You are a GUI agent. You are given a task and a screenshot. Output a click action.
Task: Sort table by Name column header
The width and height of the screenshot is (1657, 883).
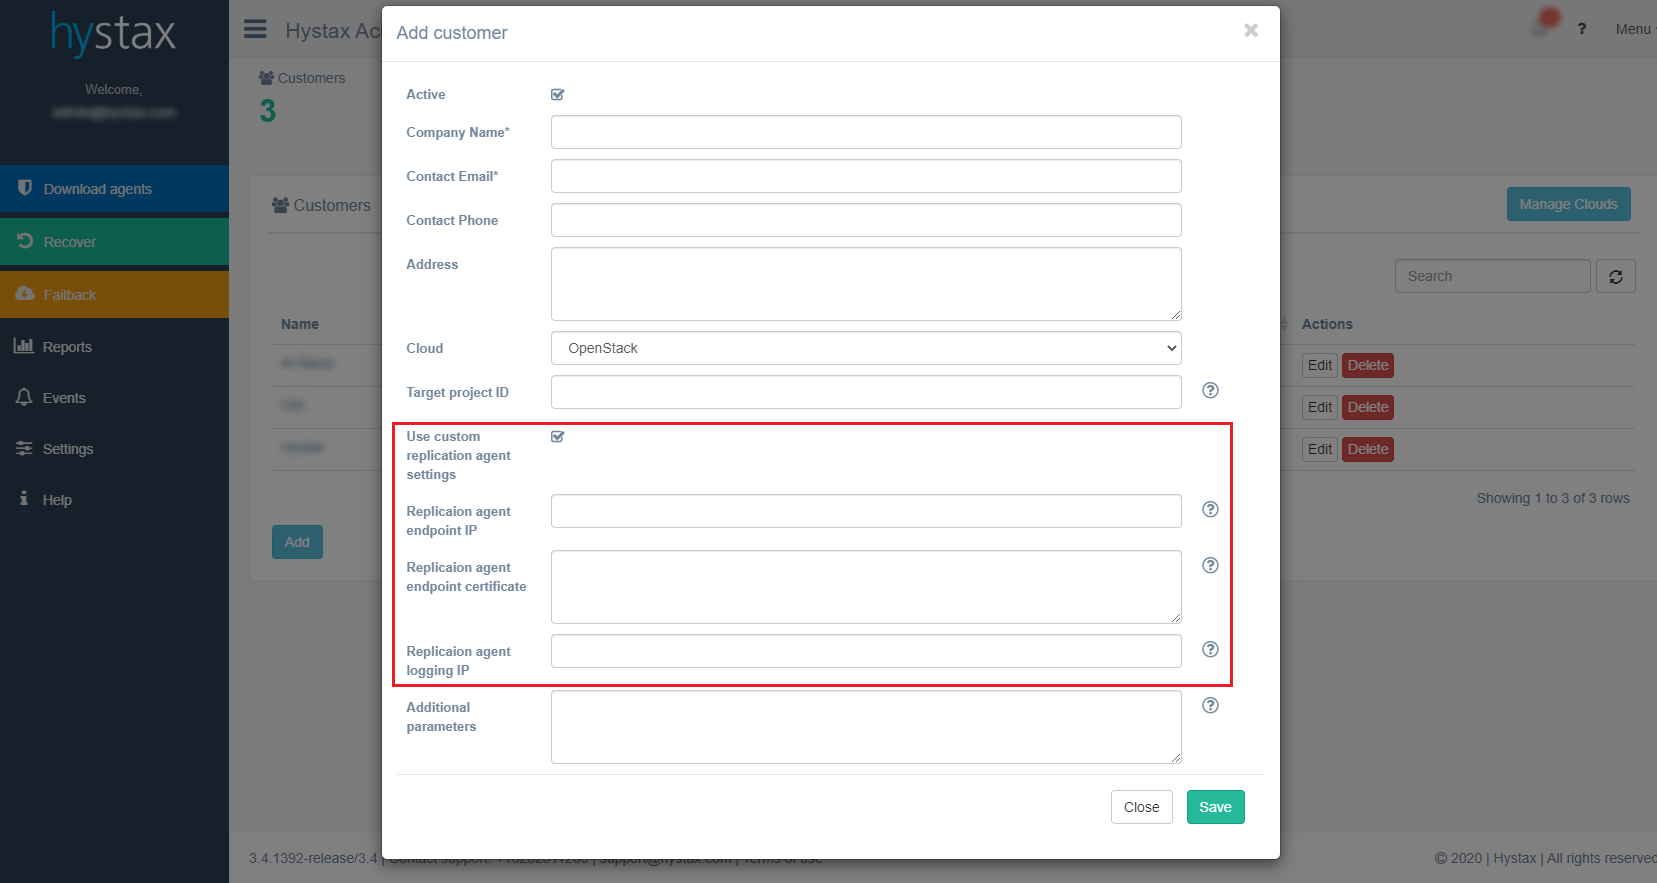[300, 324]
